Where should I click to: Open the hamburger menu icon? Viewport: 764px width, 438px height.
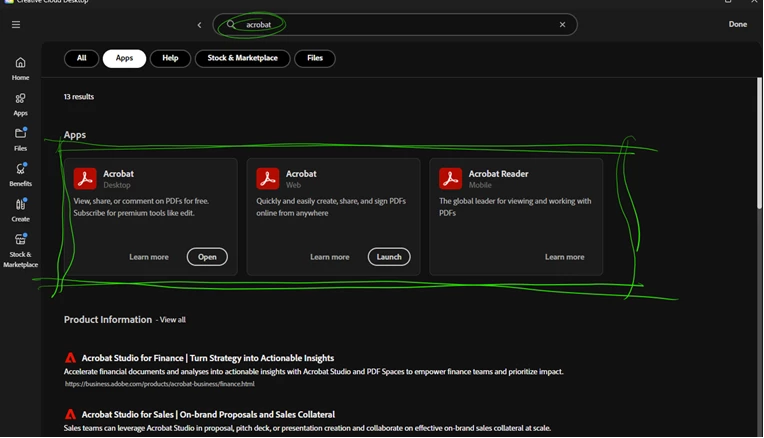point(16,24)
